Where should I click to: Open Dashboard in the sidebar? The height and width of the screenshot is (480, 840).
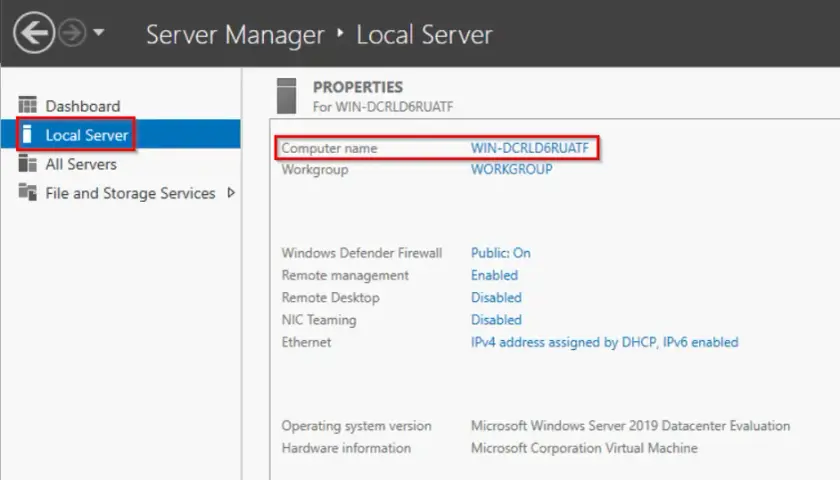(82, 106)
